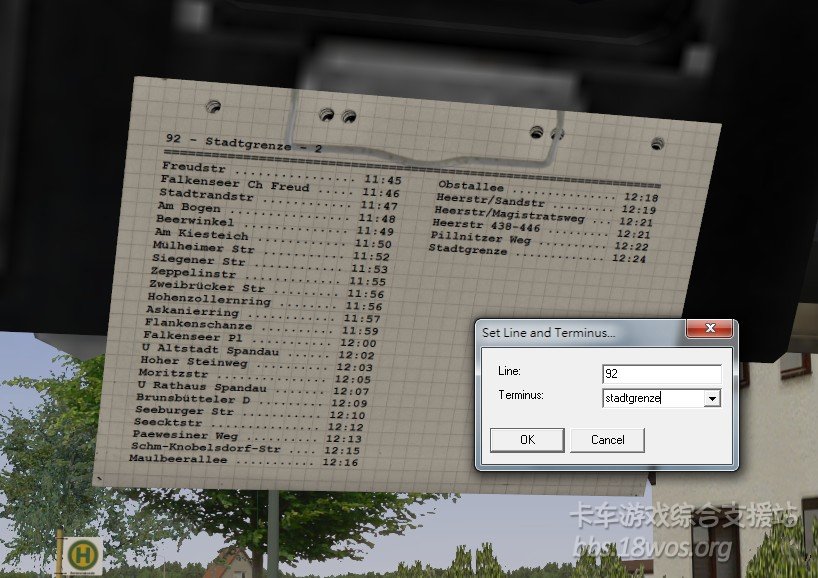
Task: Click the OK button in the dialog
Action: coord(527,440)
